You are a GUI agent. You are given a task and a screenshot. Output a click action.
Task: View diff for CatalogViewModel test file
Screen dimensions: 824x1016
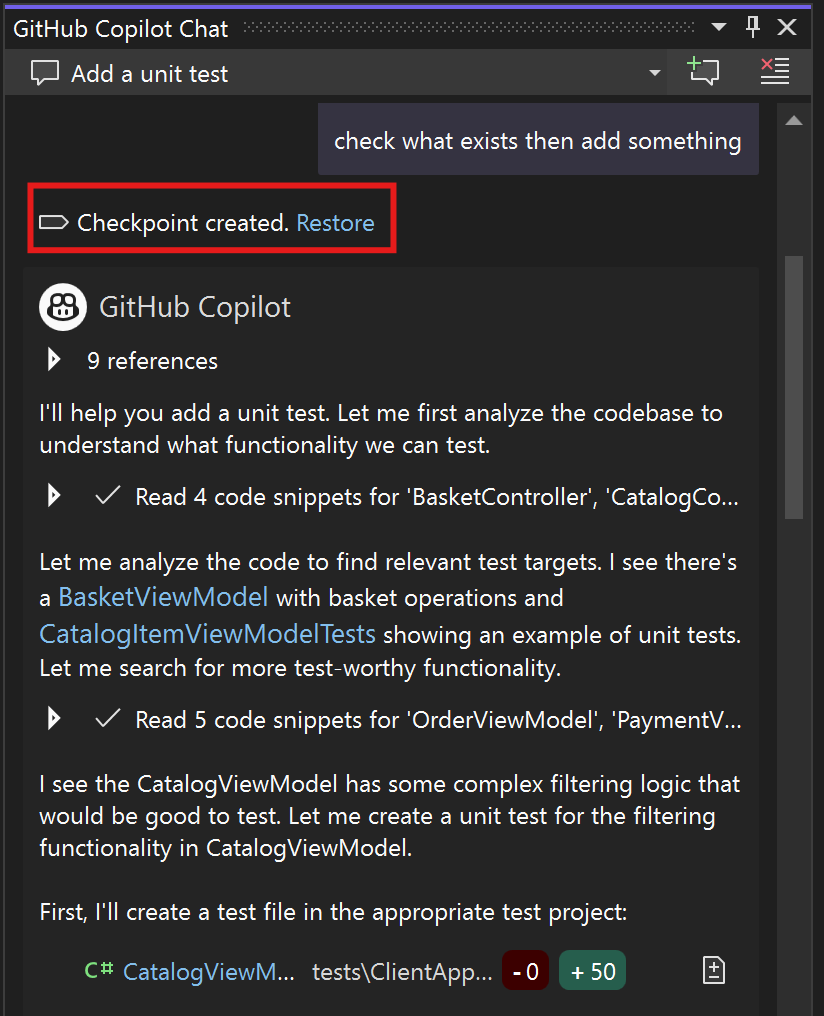click(x=714, y=971)
